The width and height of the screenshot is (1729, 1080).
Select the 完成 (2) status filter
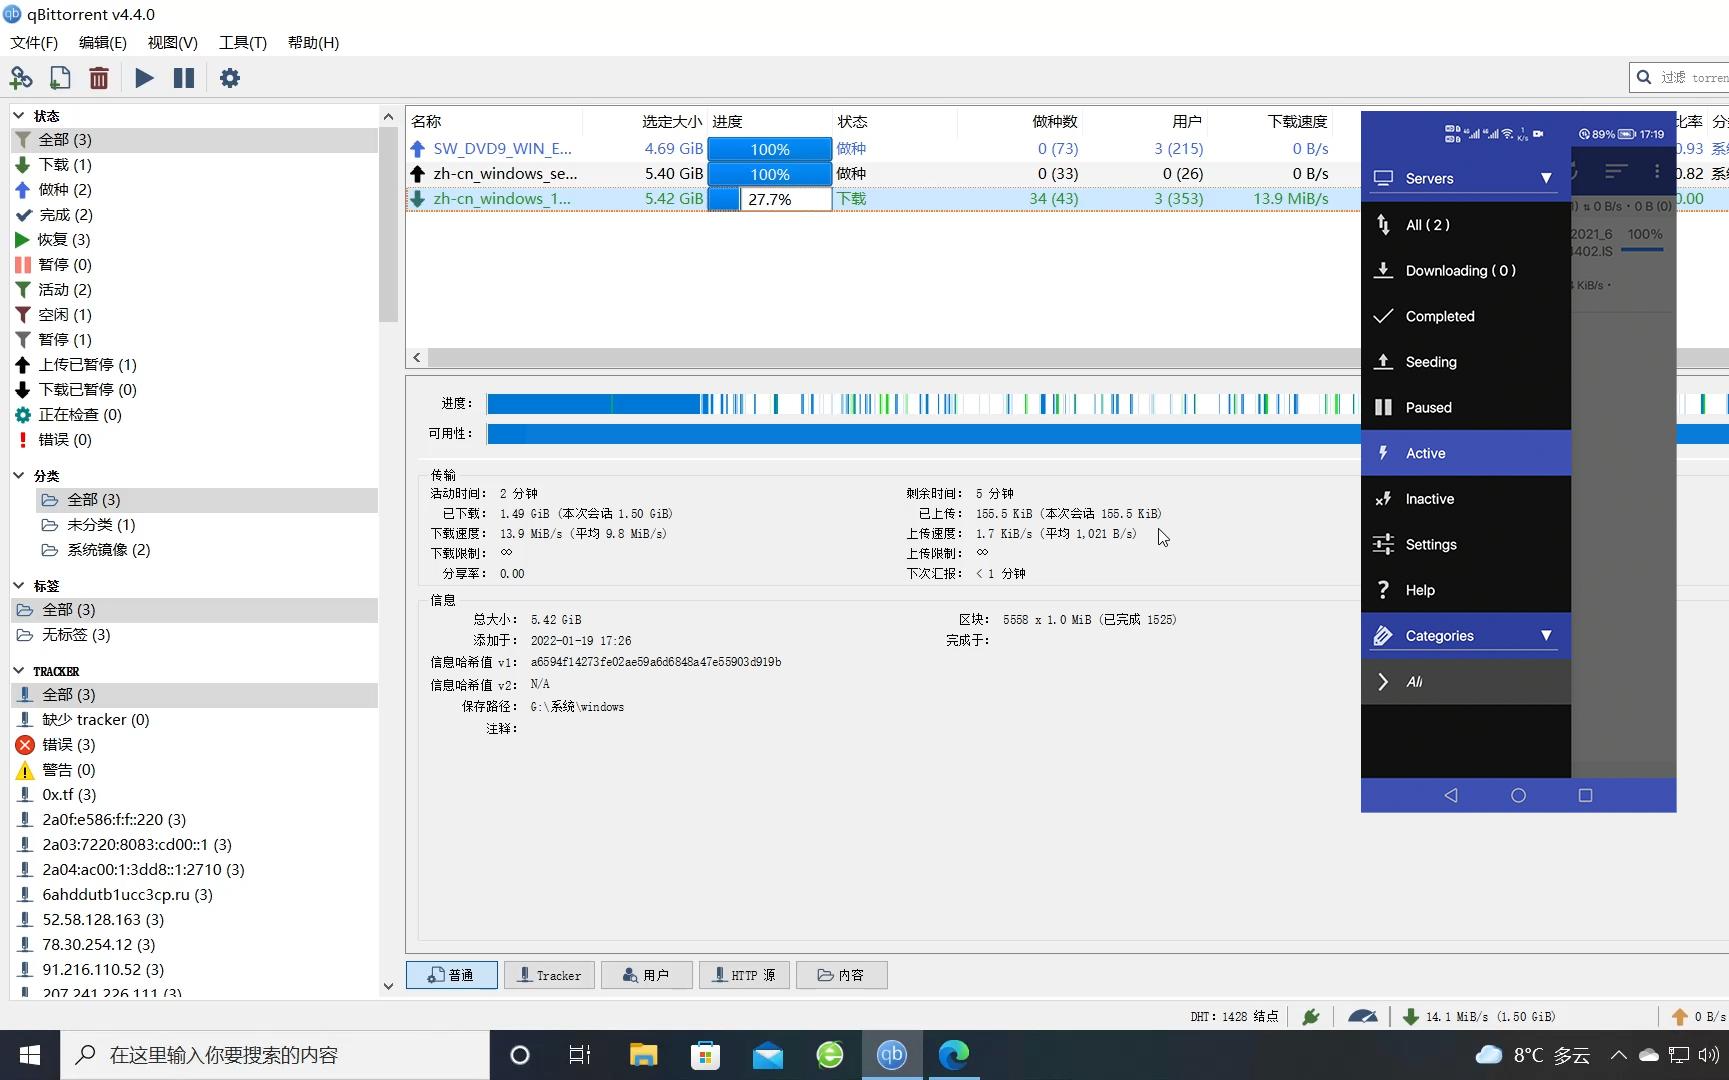(x=195, y=215)
